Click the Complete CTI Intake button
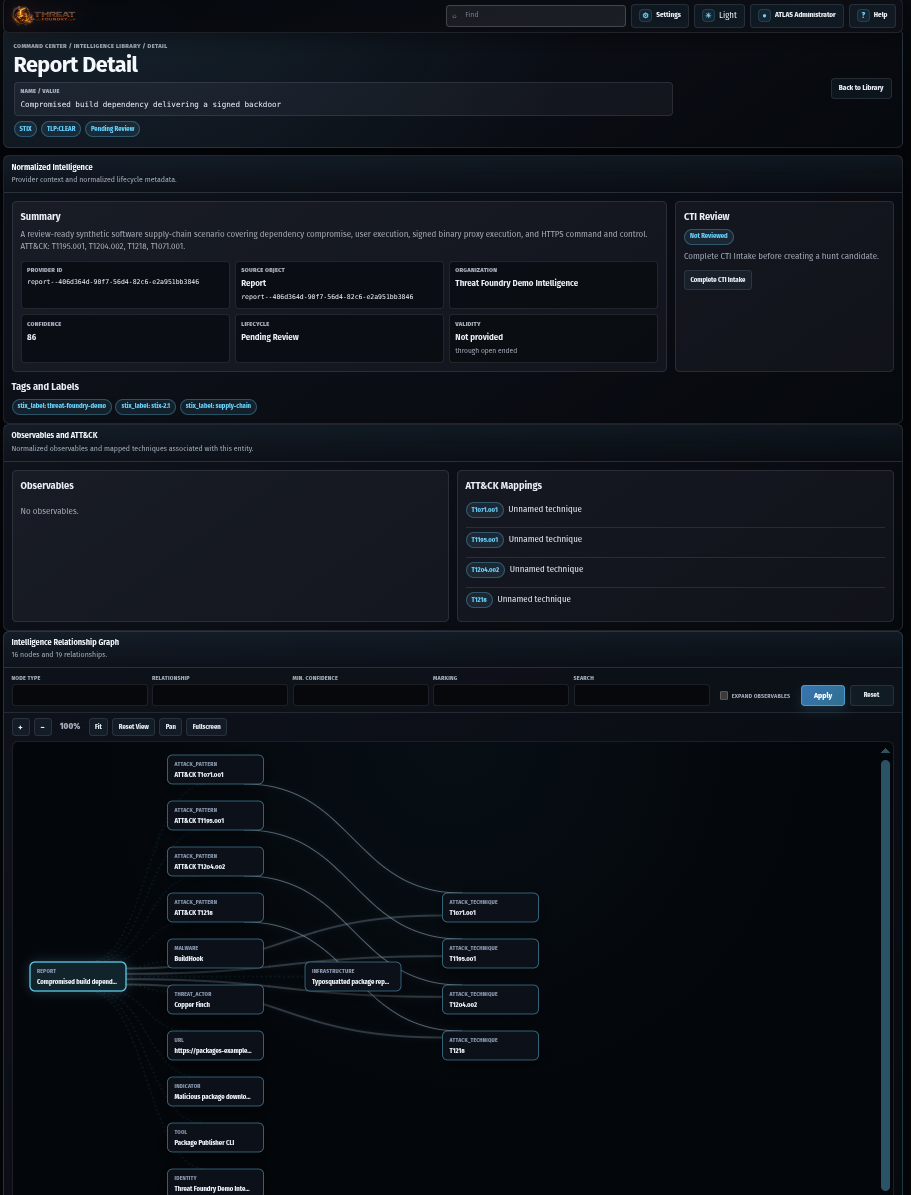911x1195 pixels. [717, 280]
